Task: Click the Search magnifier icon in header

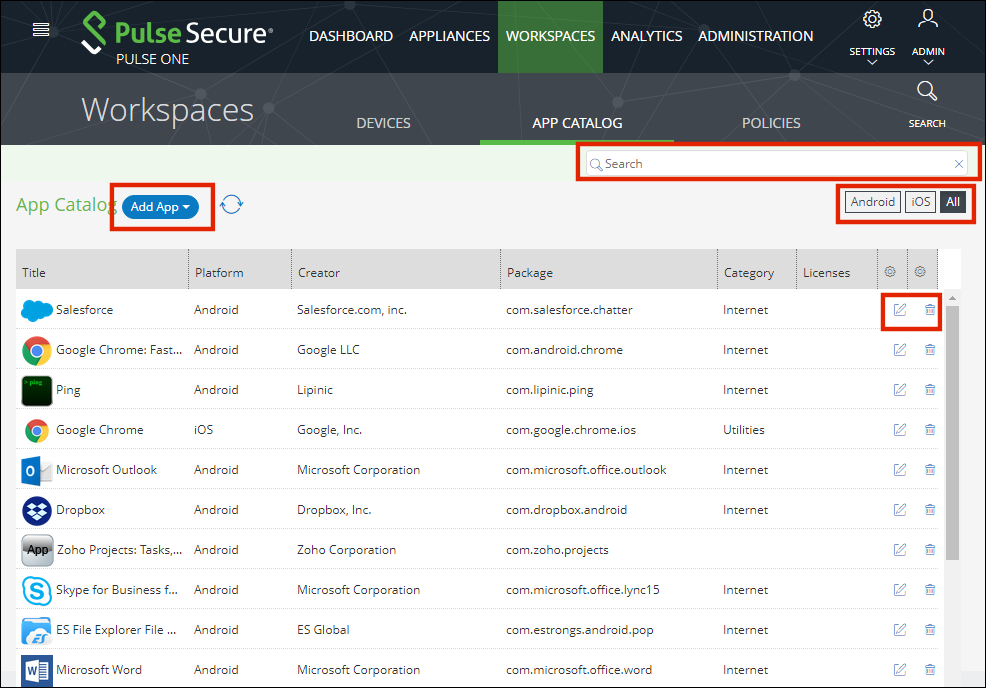Action: 926,91
